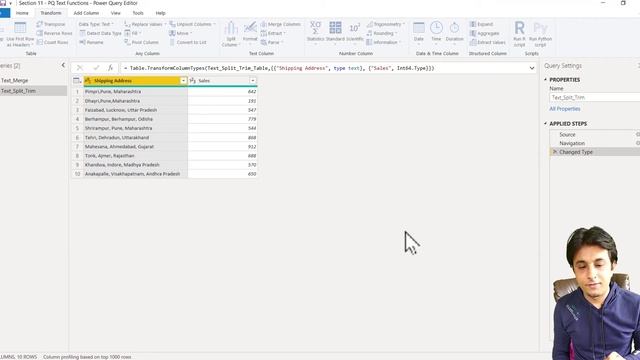Image resolution: width=640 pixels, height=360 pixels.
Task: Click the Convert to List icon
Action: (x=172, y=42)
